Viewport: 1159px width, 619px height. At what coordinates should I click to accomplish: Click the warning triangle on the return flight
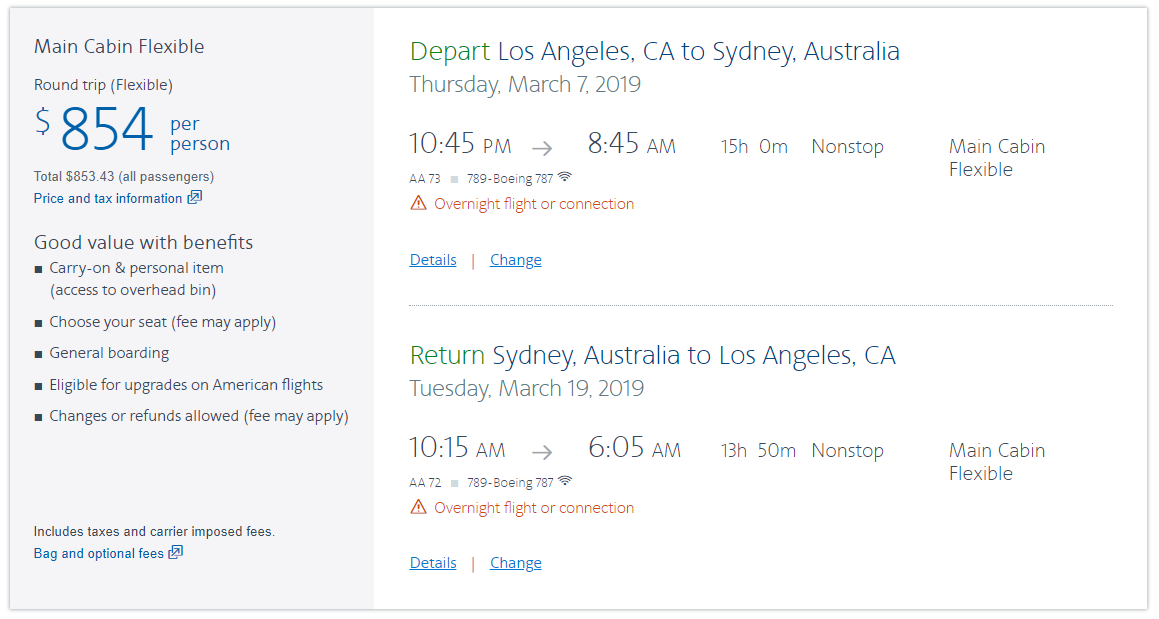tap(418, 507)
